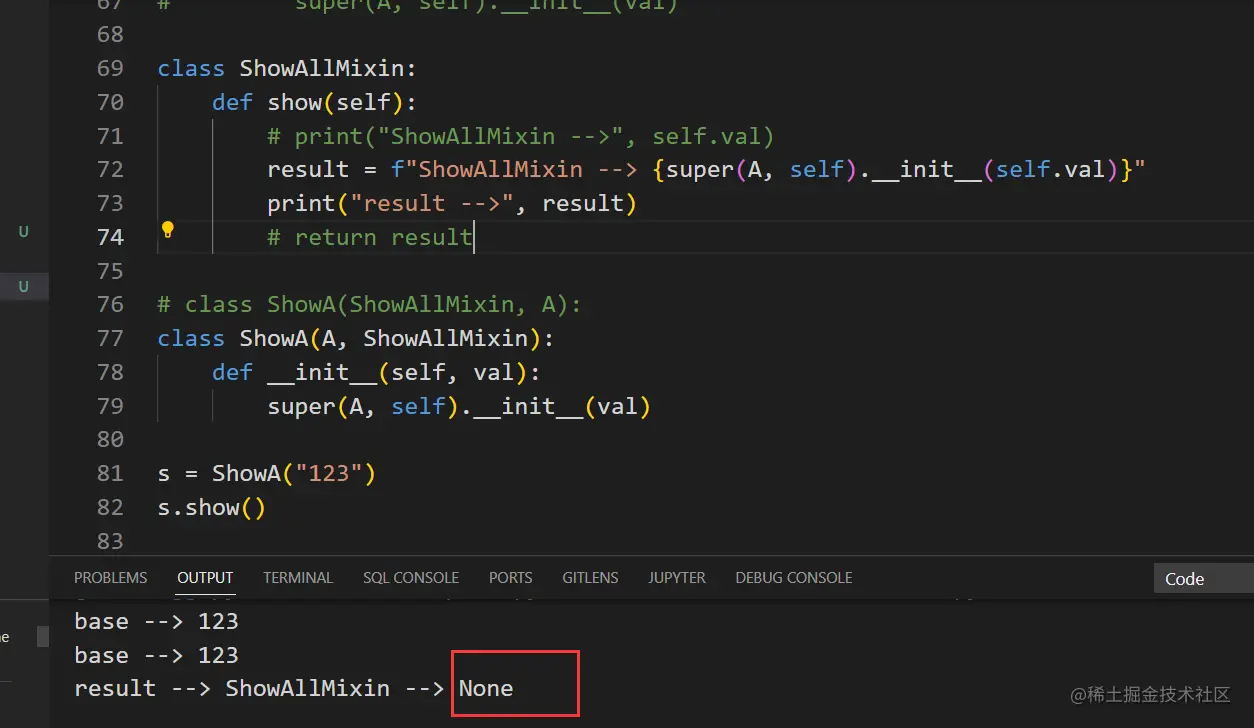Click the '# class ShowA(ShowAllMixin, A):' comment

[x=369, y=305]
